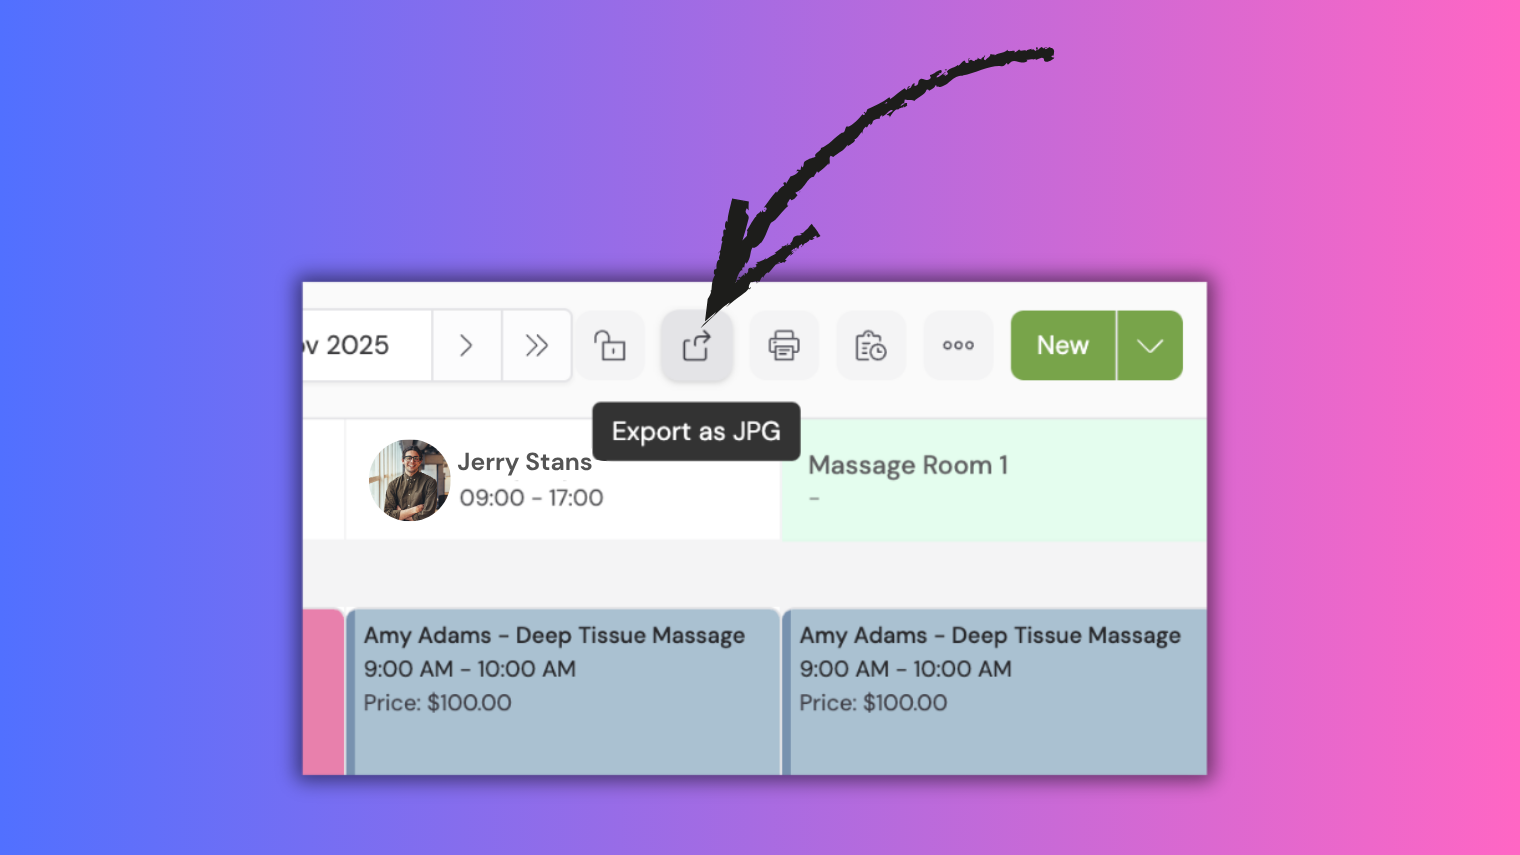Collapse the double-chevron fast forward control
This screenshot has height=855, width=1520.
[537, 345]
